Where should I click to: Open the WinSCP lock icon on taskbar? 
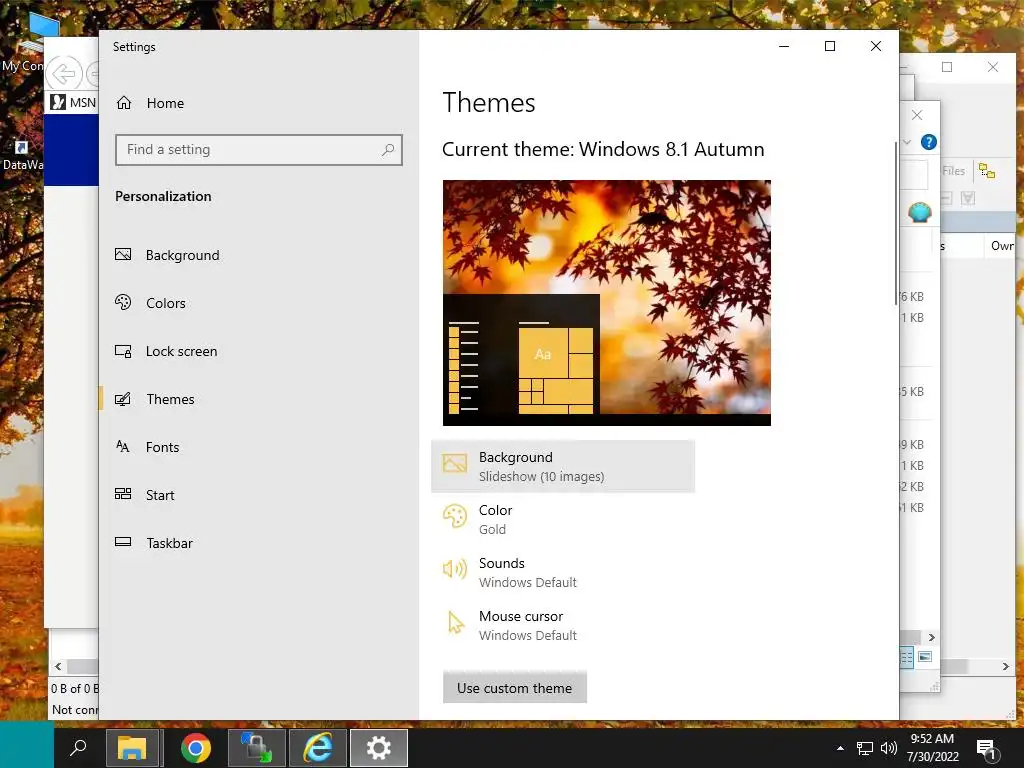tap(257, 748)
